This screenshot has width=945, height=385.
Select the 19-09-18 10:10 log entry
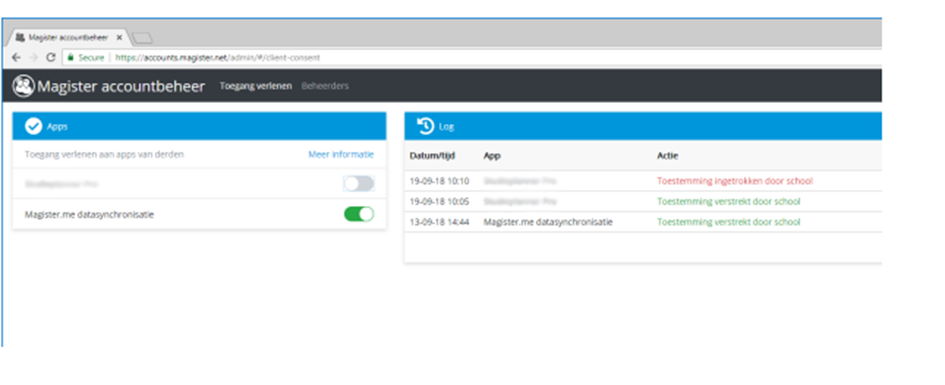click(643, 181)
